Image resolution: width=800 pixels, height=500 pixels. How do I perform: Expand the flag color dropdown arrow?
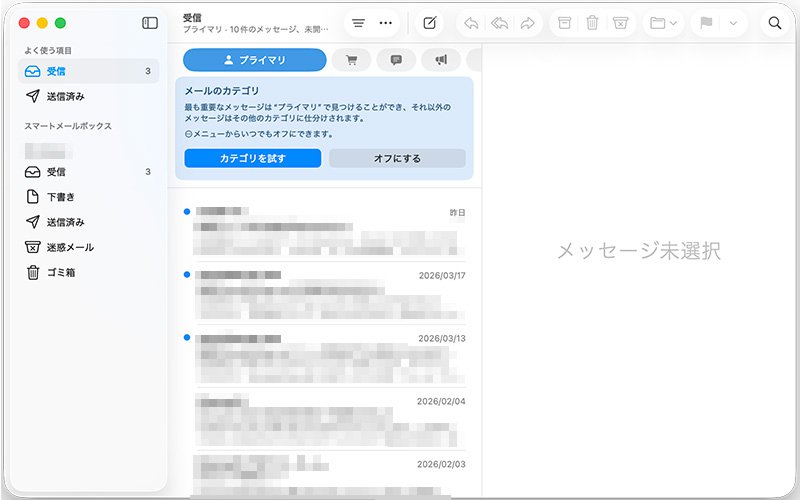coord(733,23)
